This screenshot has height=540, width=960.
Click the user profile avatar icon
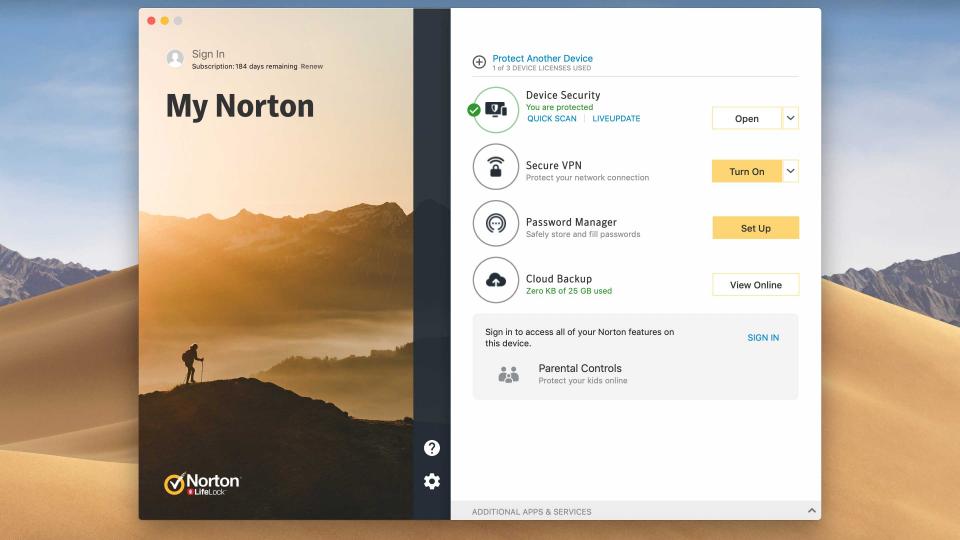pyautogui.click(x=175, y=59)
